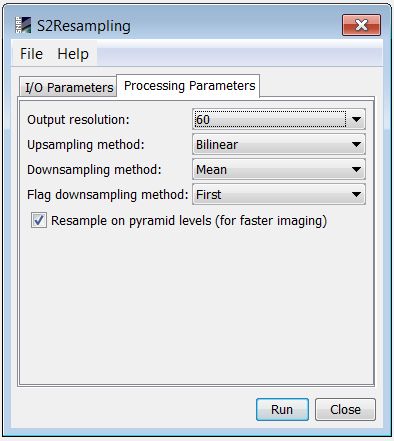Click the SNAP application icon in title bar
Viewport: 394px width, 441px height.
23,25
